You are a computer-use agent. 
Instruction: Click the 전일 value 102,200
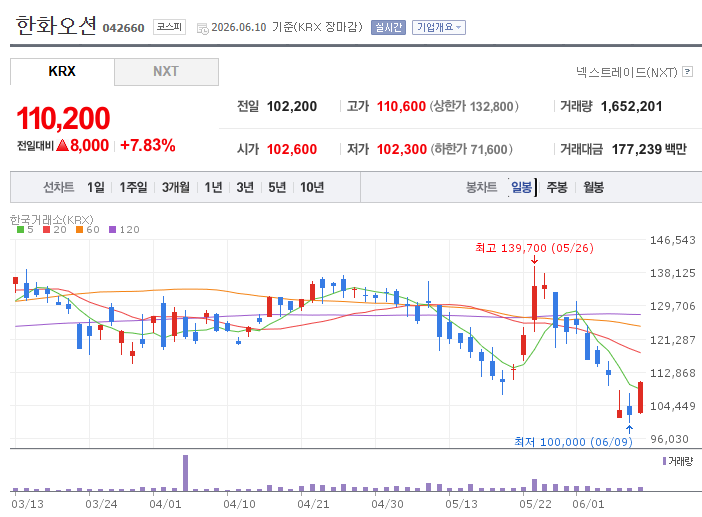tap(292, 107)
